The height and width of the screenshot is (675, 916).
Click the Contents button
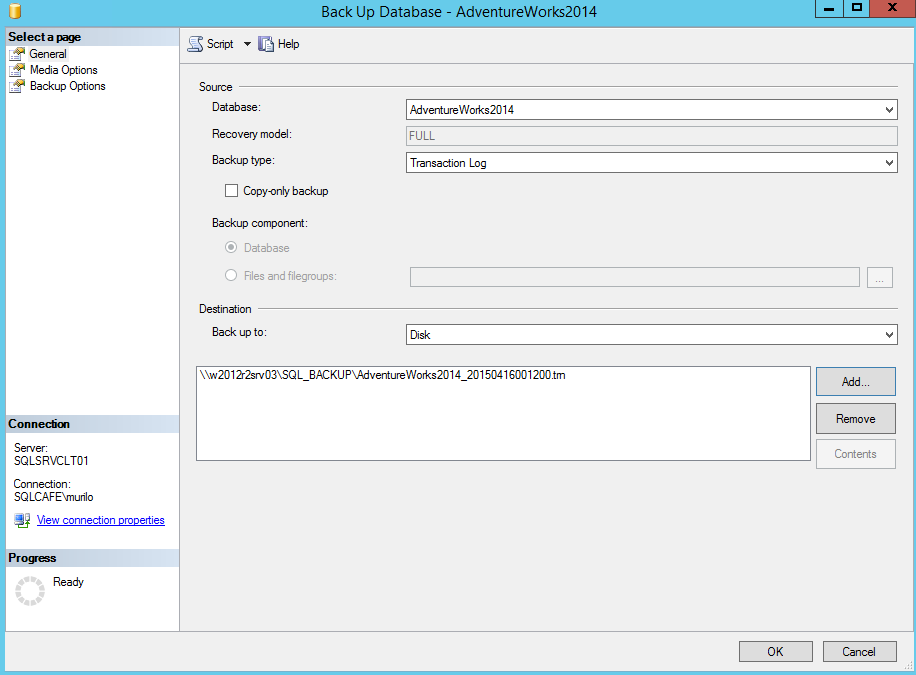point(856,454)
